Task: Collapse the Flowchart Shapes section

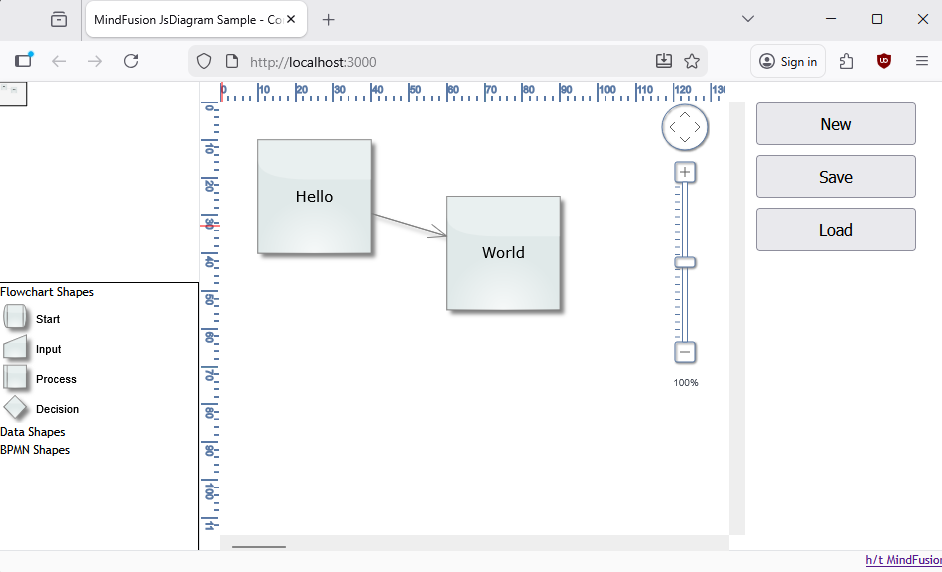Action: pos(47,292)
